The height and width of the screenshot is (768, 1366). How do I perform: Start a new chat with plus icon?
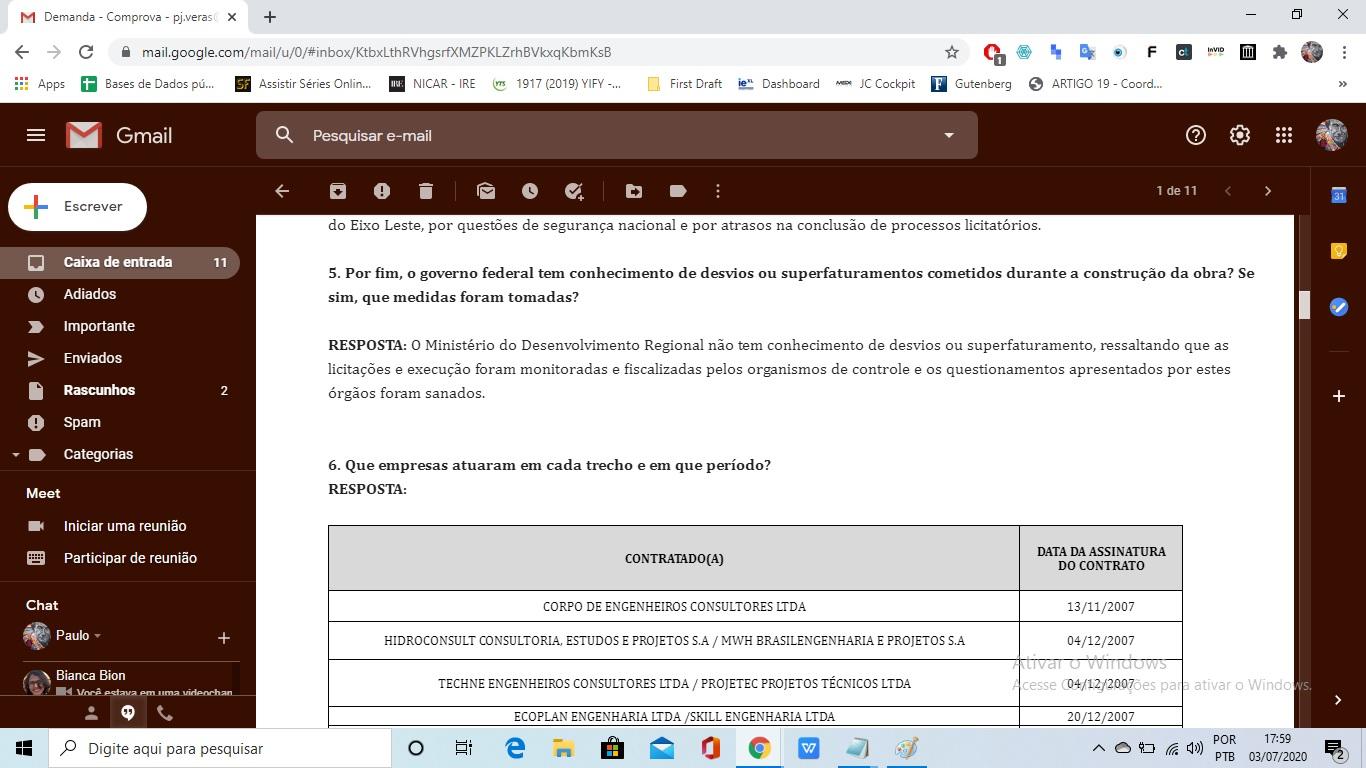(224, 637)
